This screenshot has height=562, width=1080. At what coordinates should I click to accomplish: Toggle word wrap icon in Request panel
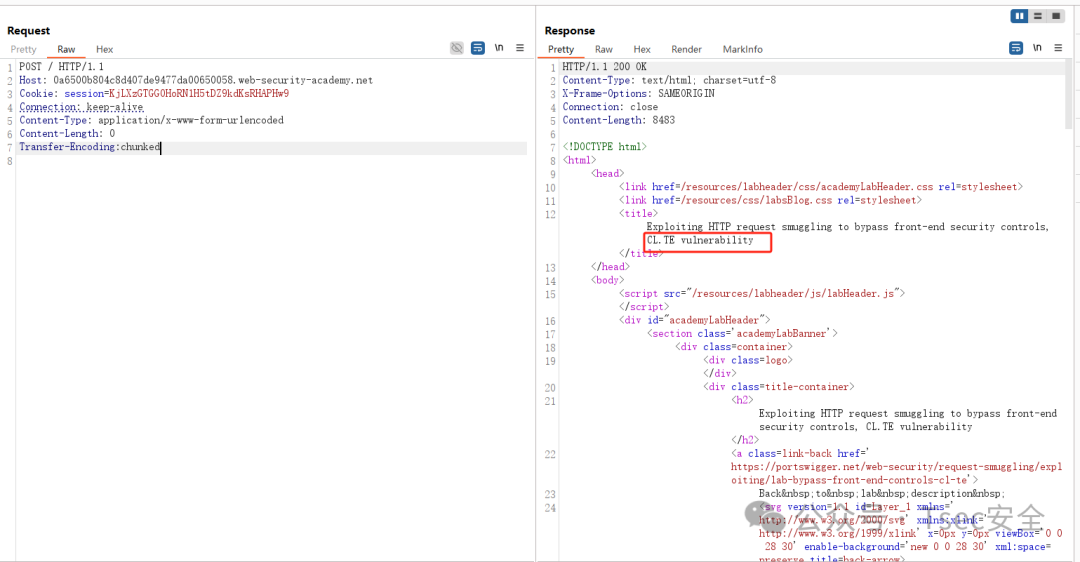point(477,48)
